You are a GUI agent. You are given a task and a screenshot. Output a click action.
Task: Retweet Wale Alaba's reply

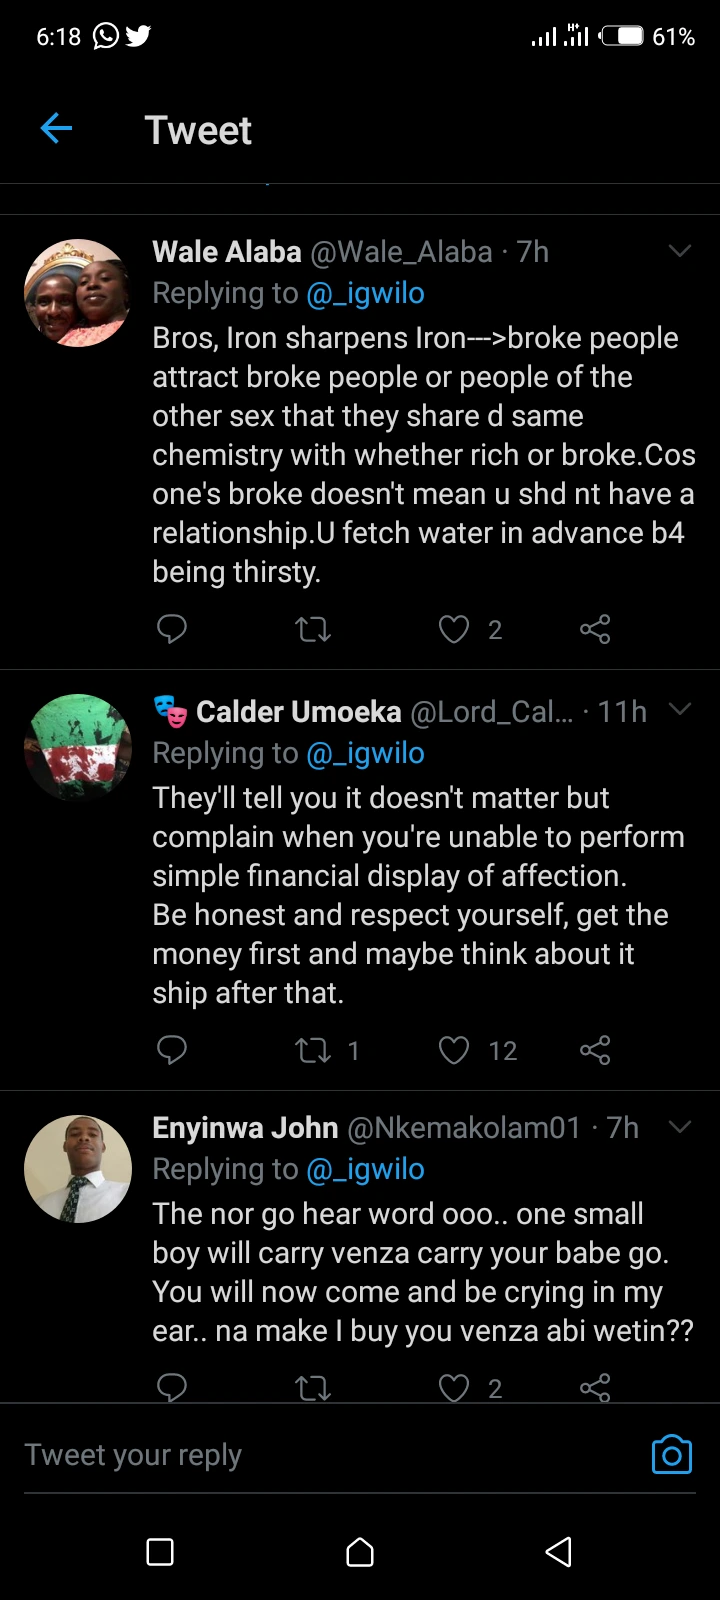click(x=313, y=629)
